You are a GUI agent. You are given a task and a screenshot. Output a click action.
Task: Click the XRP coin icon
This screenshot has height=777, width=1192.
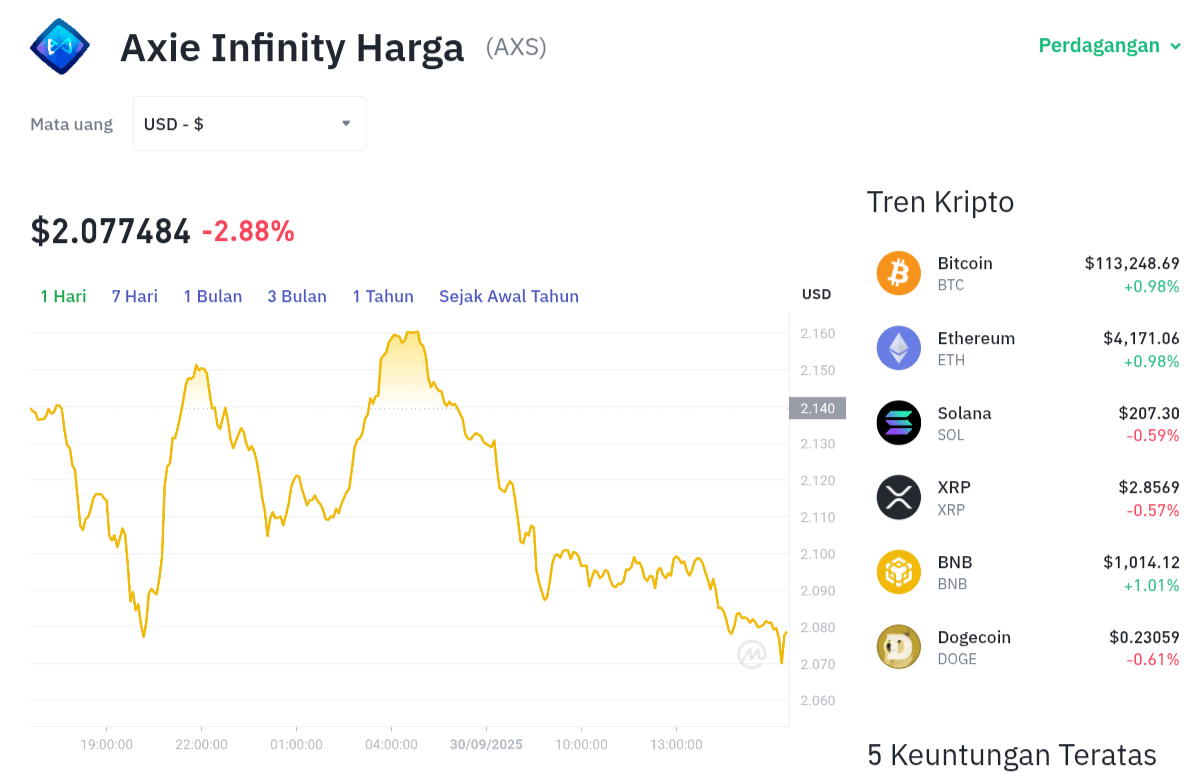point(898,497)
